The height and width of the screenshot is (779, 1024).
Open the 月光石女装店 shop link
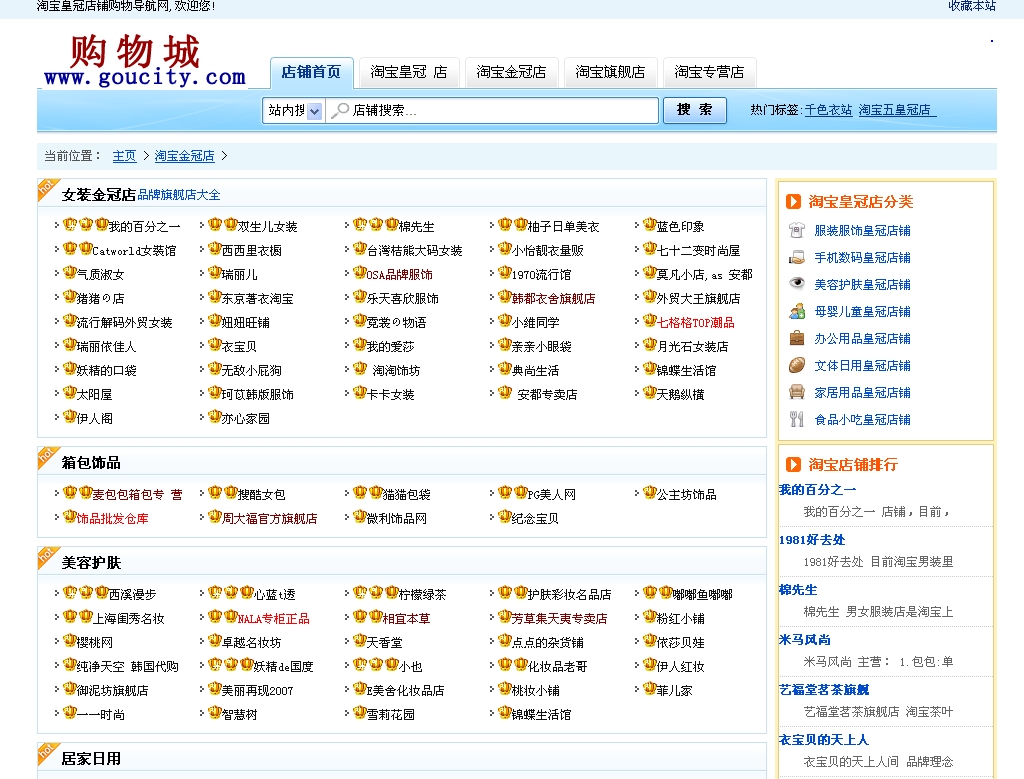click(693, 347)
